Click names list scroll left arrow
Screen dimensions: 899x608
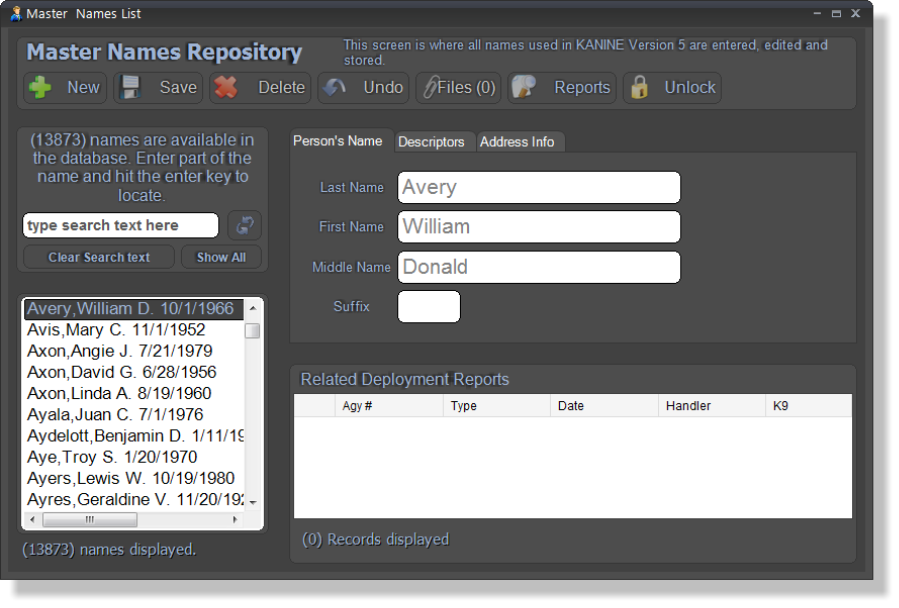[32, 520]
